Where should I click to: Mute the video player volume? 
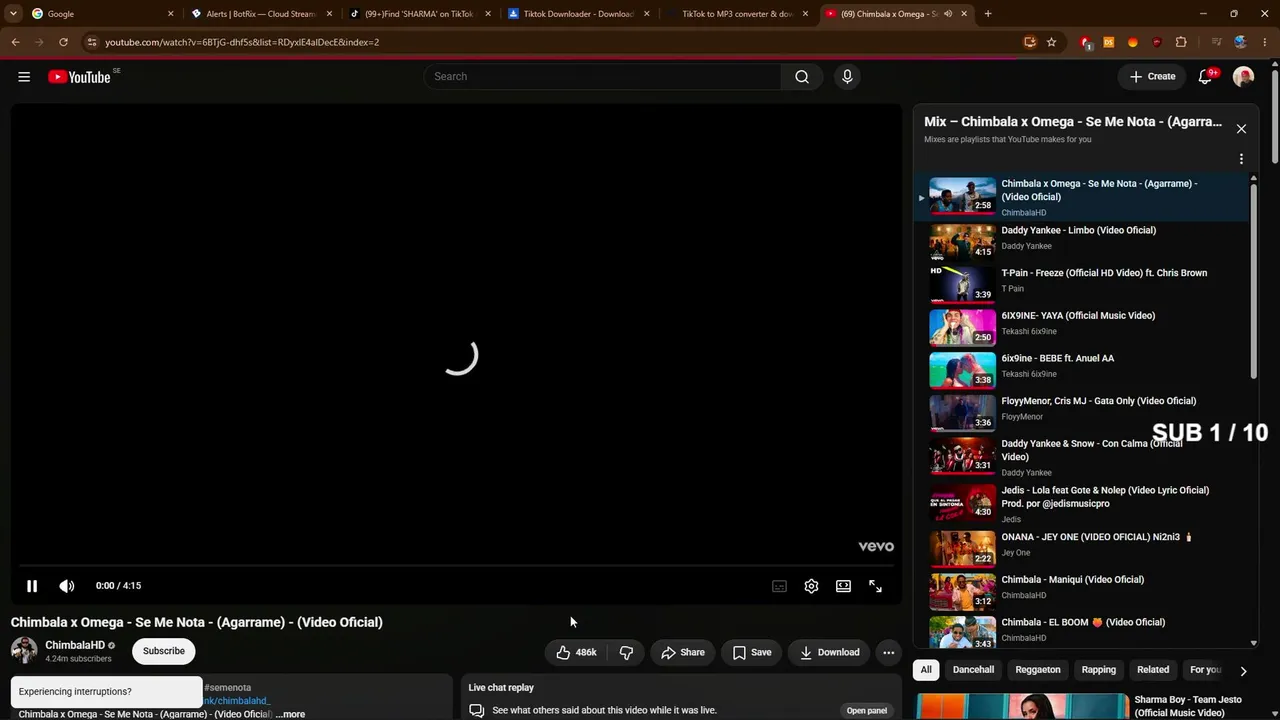click(66, 586)
